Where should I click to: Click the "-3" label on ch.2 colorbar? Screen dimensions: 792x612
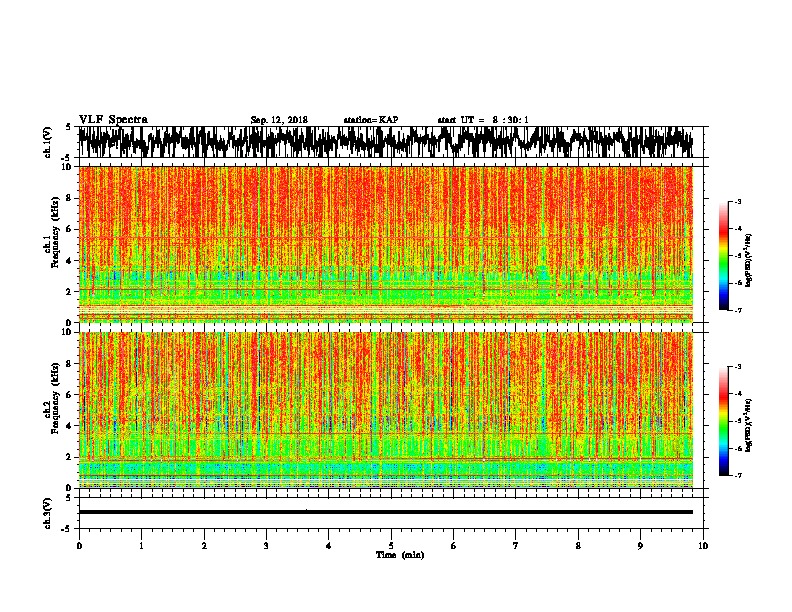[738, 367]
